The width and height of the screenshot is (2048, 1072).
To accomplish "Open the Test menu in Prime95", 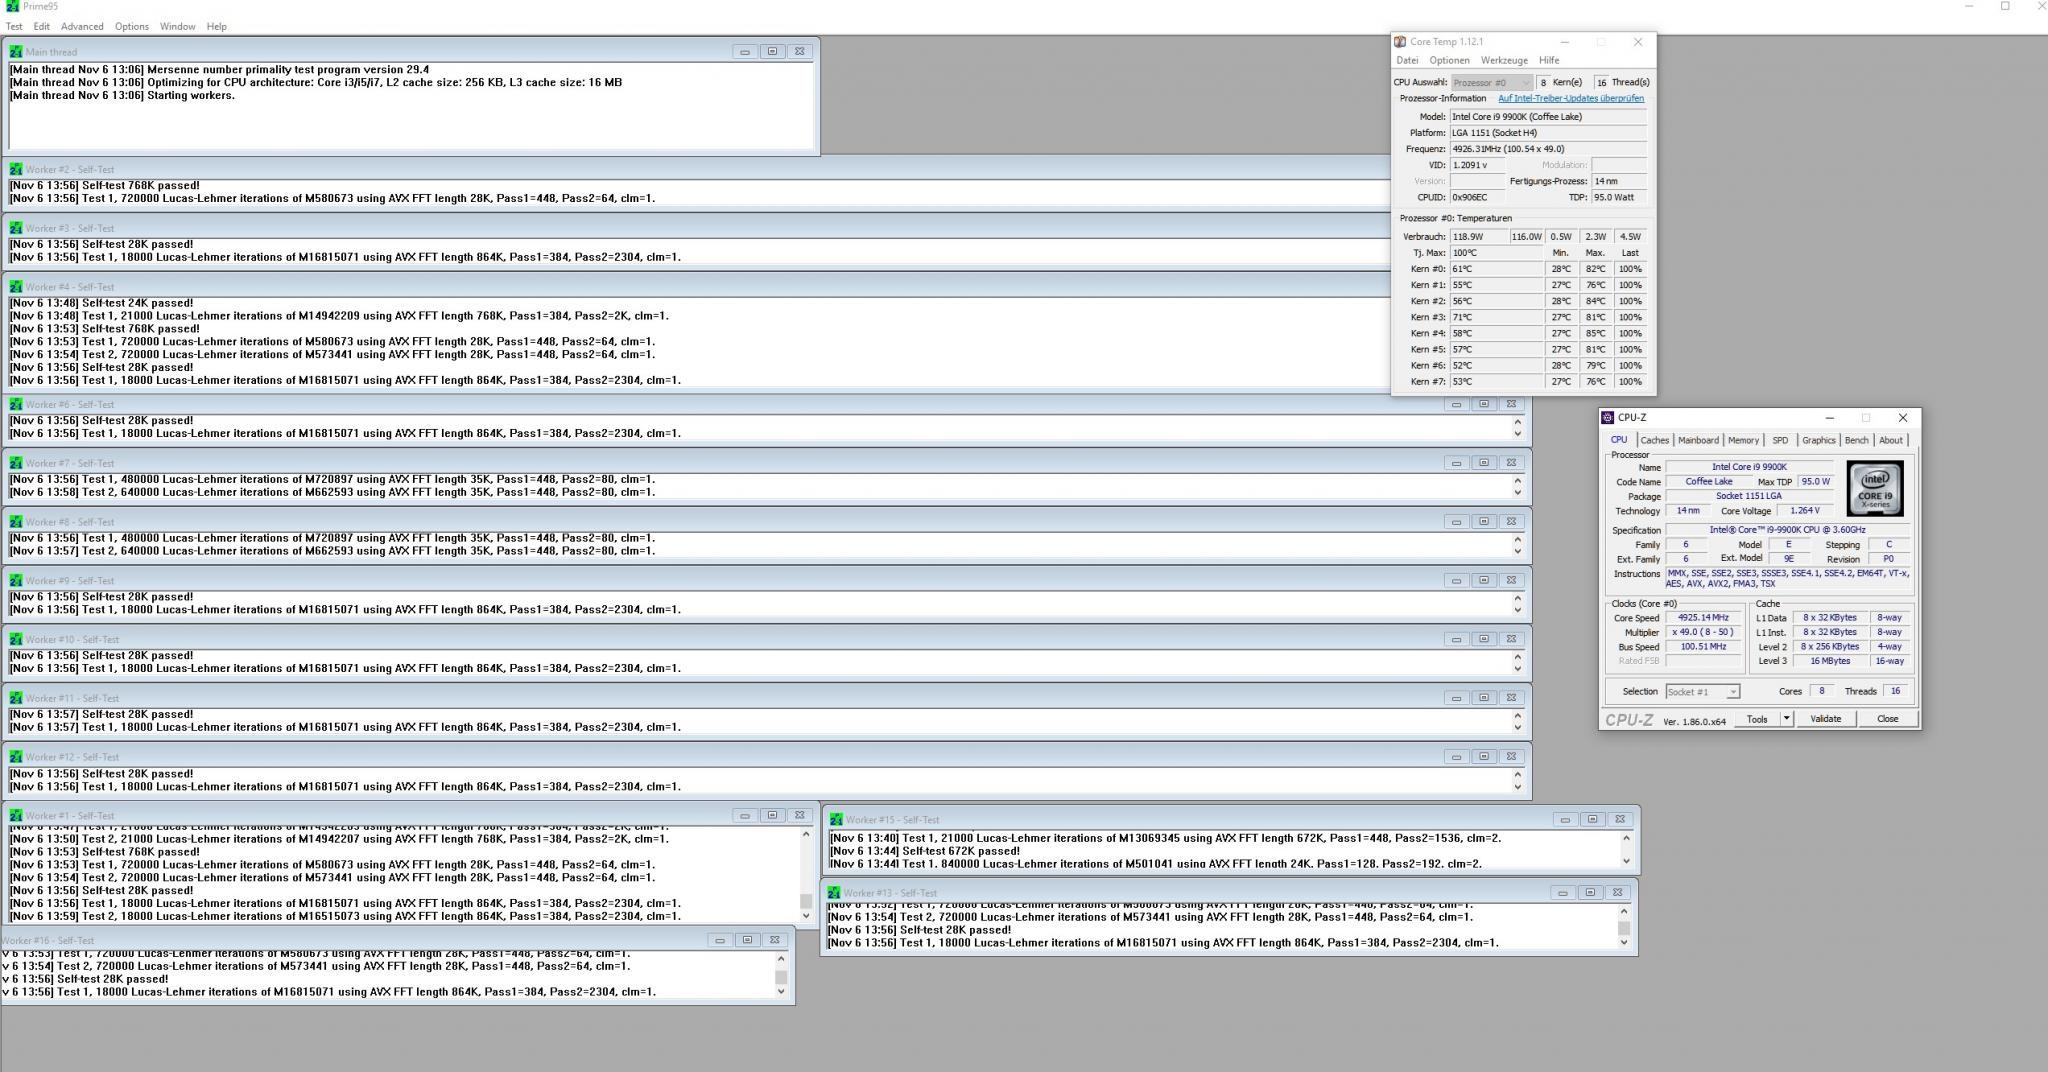I will (14, 26).
